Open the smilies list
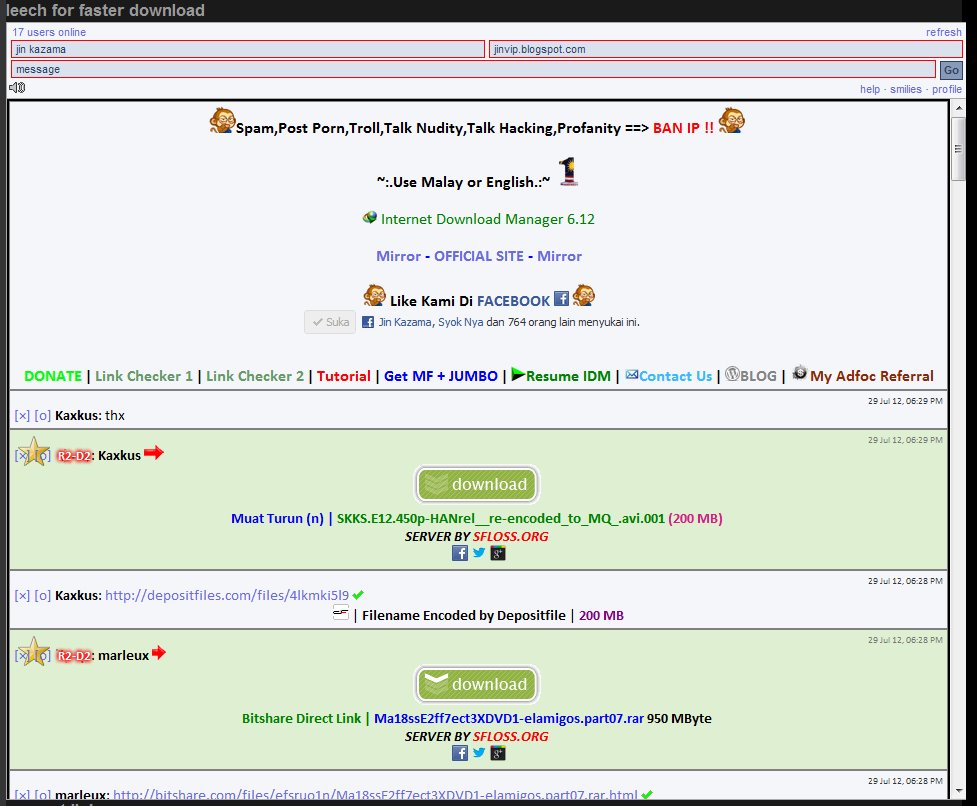 coord(905,89)
